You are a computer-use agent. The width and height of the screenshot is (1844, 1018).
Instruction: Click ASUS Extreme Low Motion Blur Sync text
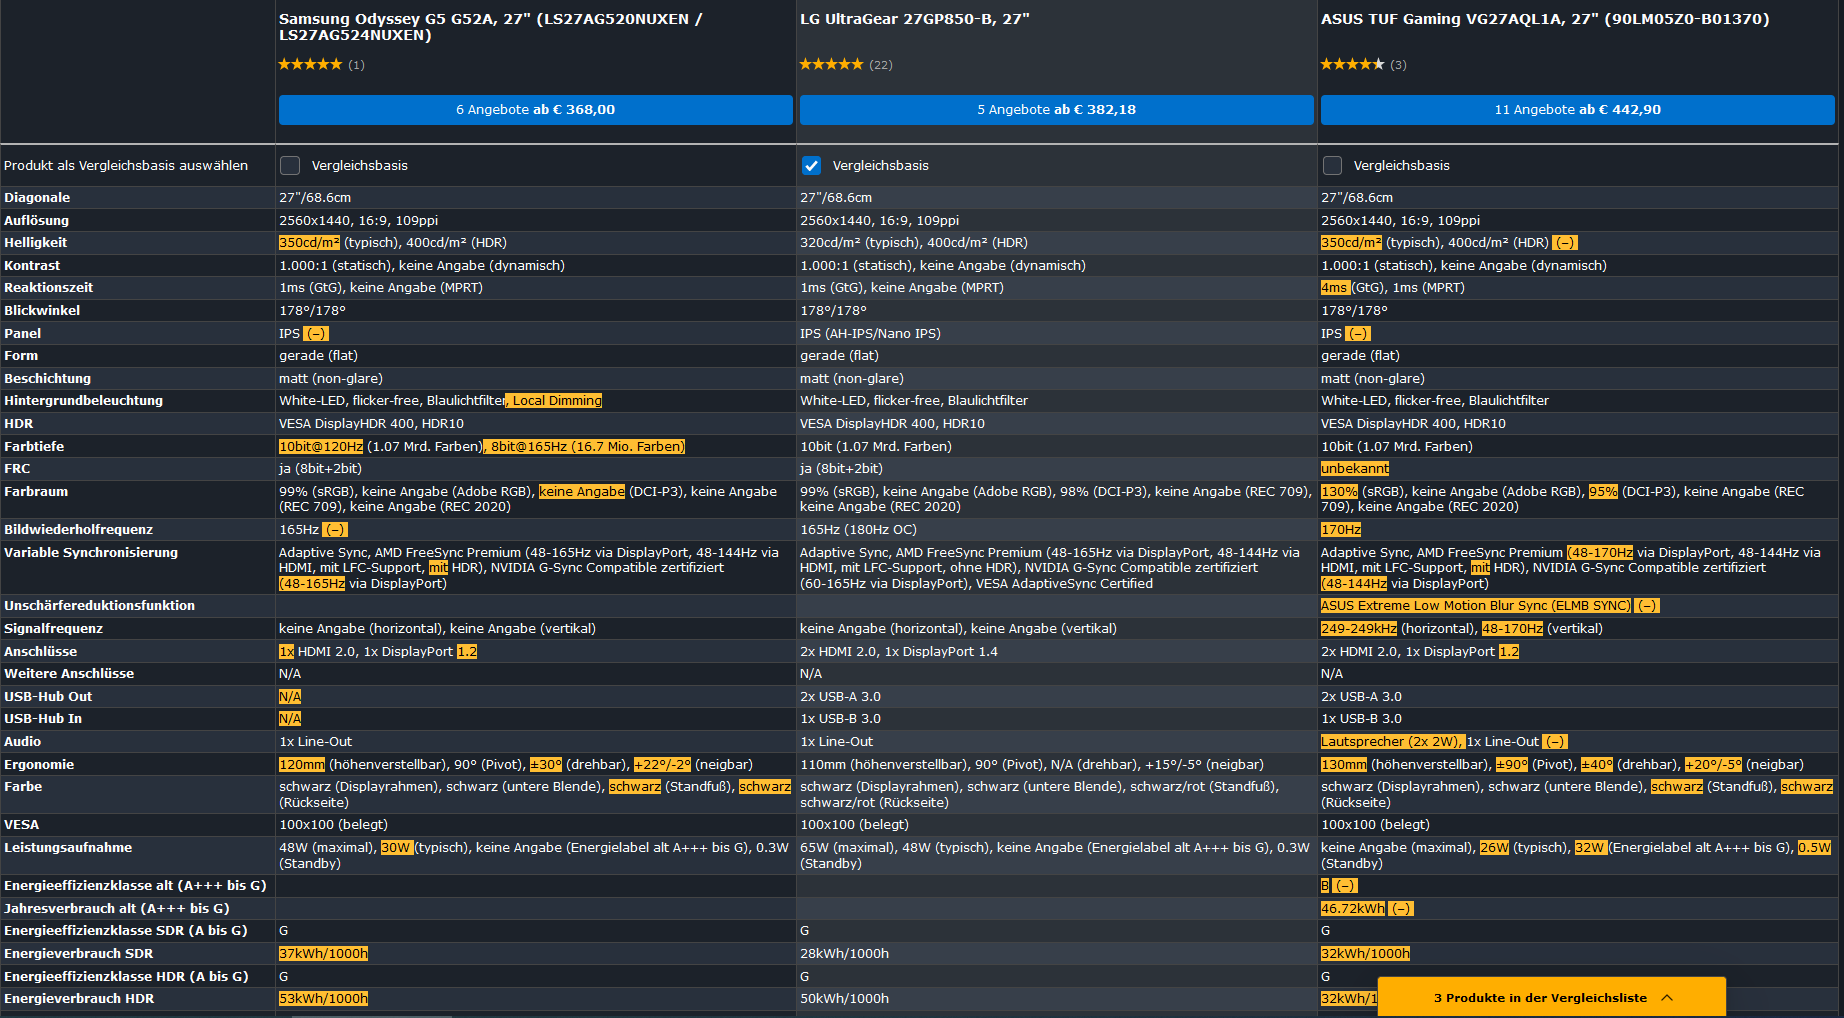point(1475,606)
